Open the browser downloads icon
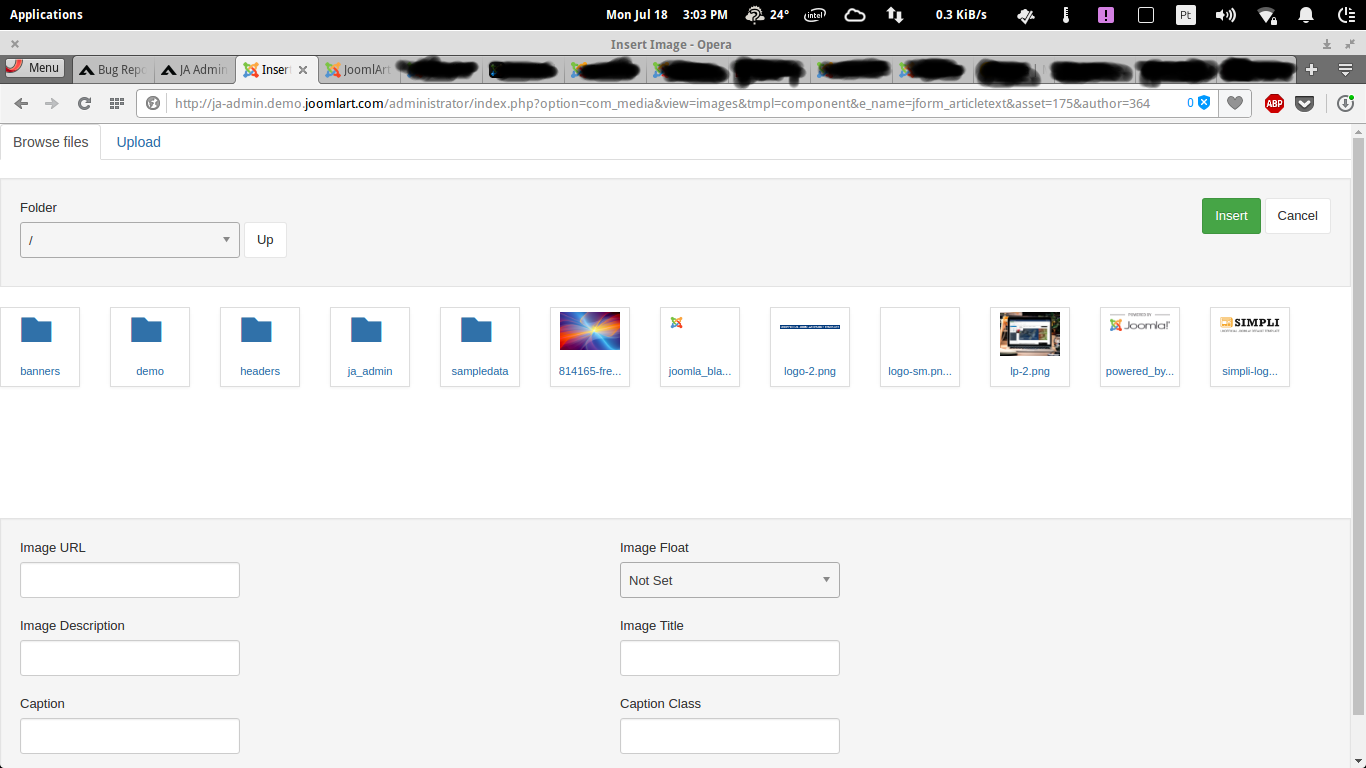The image size is (1366, 768). (x=1346, y=103)
